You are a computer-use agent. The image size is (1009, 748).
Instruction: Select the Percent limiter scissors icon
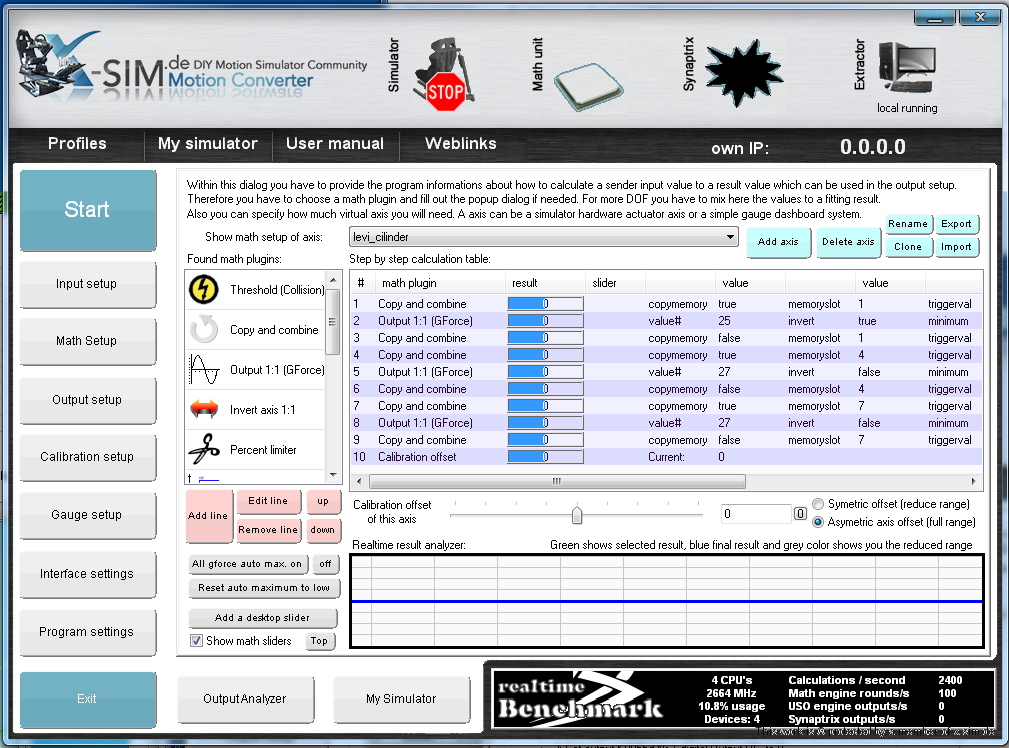(x=204, y=449)
